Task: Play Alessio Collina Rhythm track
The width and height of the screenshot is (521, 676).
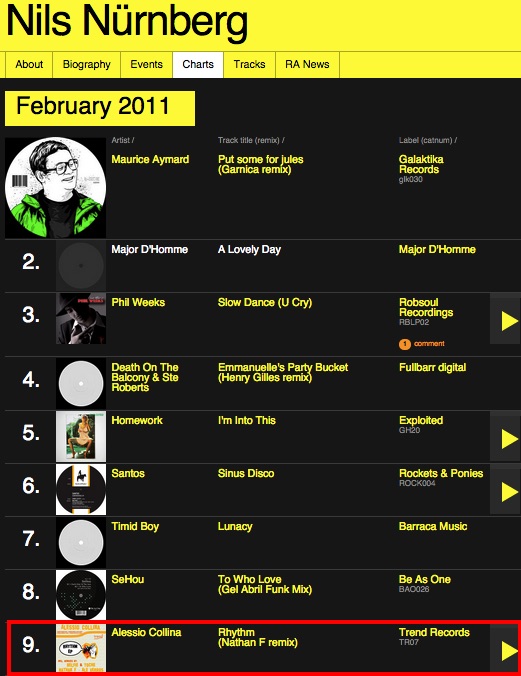Action: 505,648
